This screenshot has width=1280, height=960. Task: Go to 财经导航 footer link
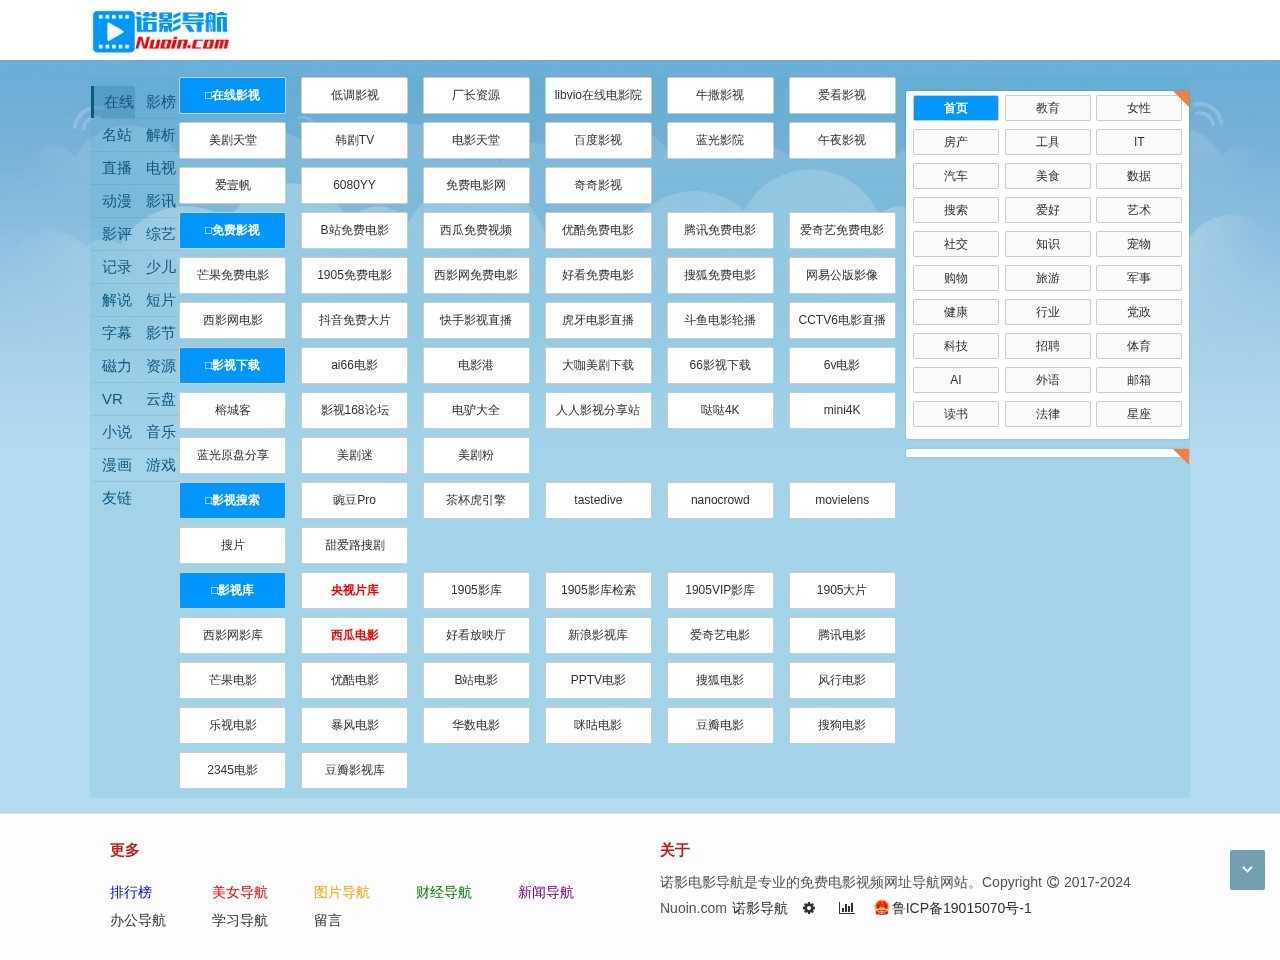(444, 892)
